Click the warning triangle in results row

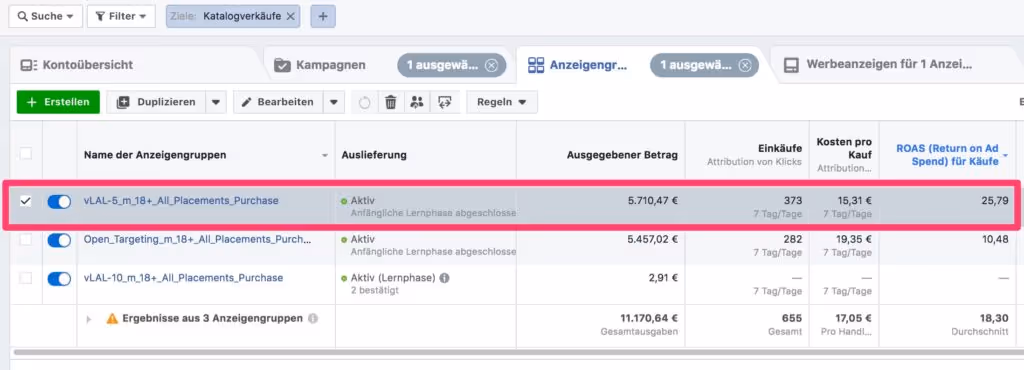pos(112,318)
